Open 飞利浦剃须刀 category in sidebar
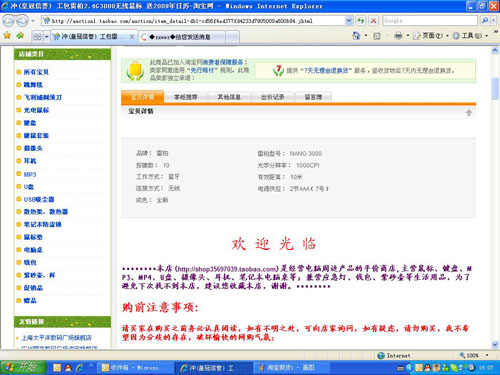Image resolution: width=500 pixels, height=375 pixels. click(x=43, y=97)
